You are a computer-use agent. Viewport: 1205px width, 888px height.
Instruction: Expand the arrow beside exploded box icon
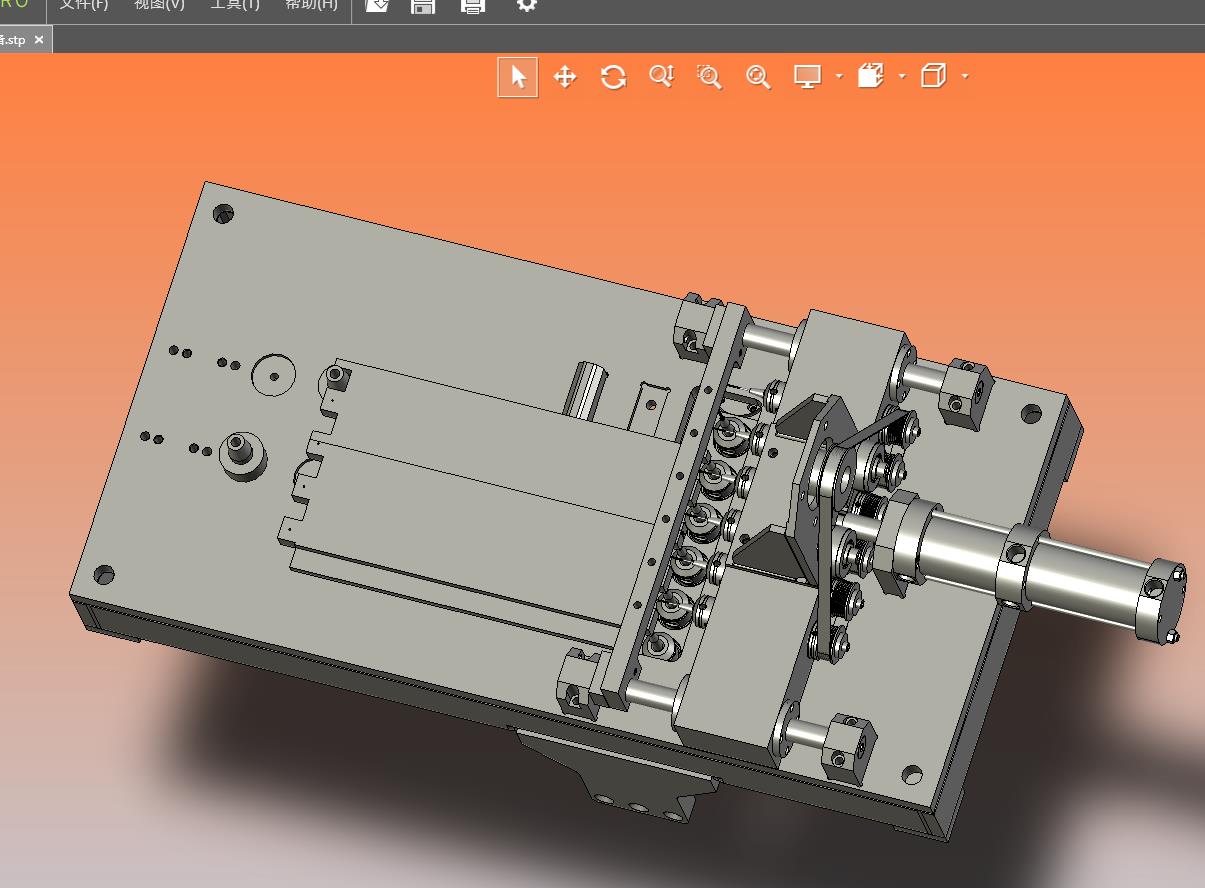pos(902,77)
